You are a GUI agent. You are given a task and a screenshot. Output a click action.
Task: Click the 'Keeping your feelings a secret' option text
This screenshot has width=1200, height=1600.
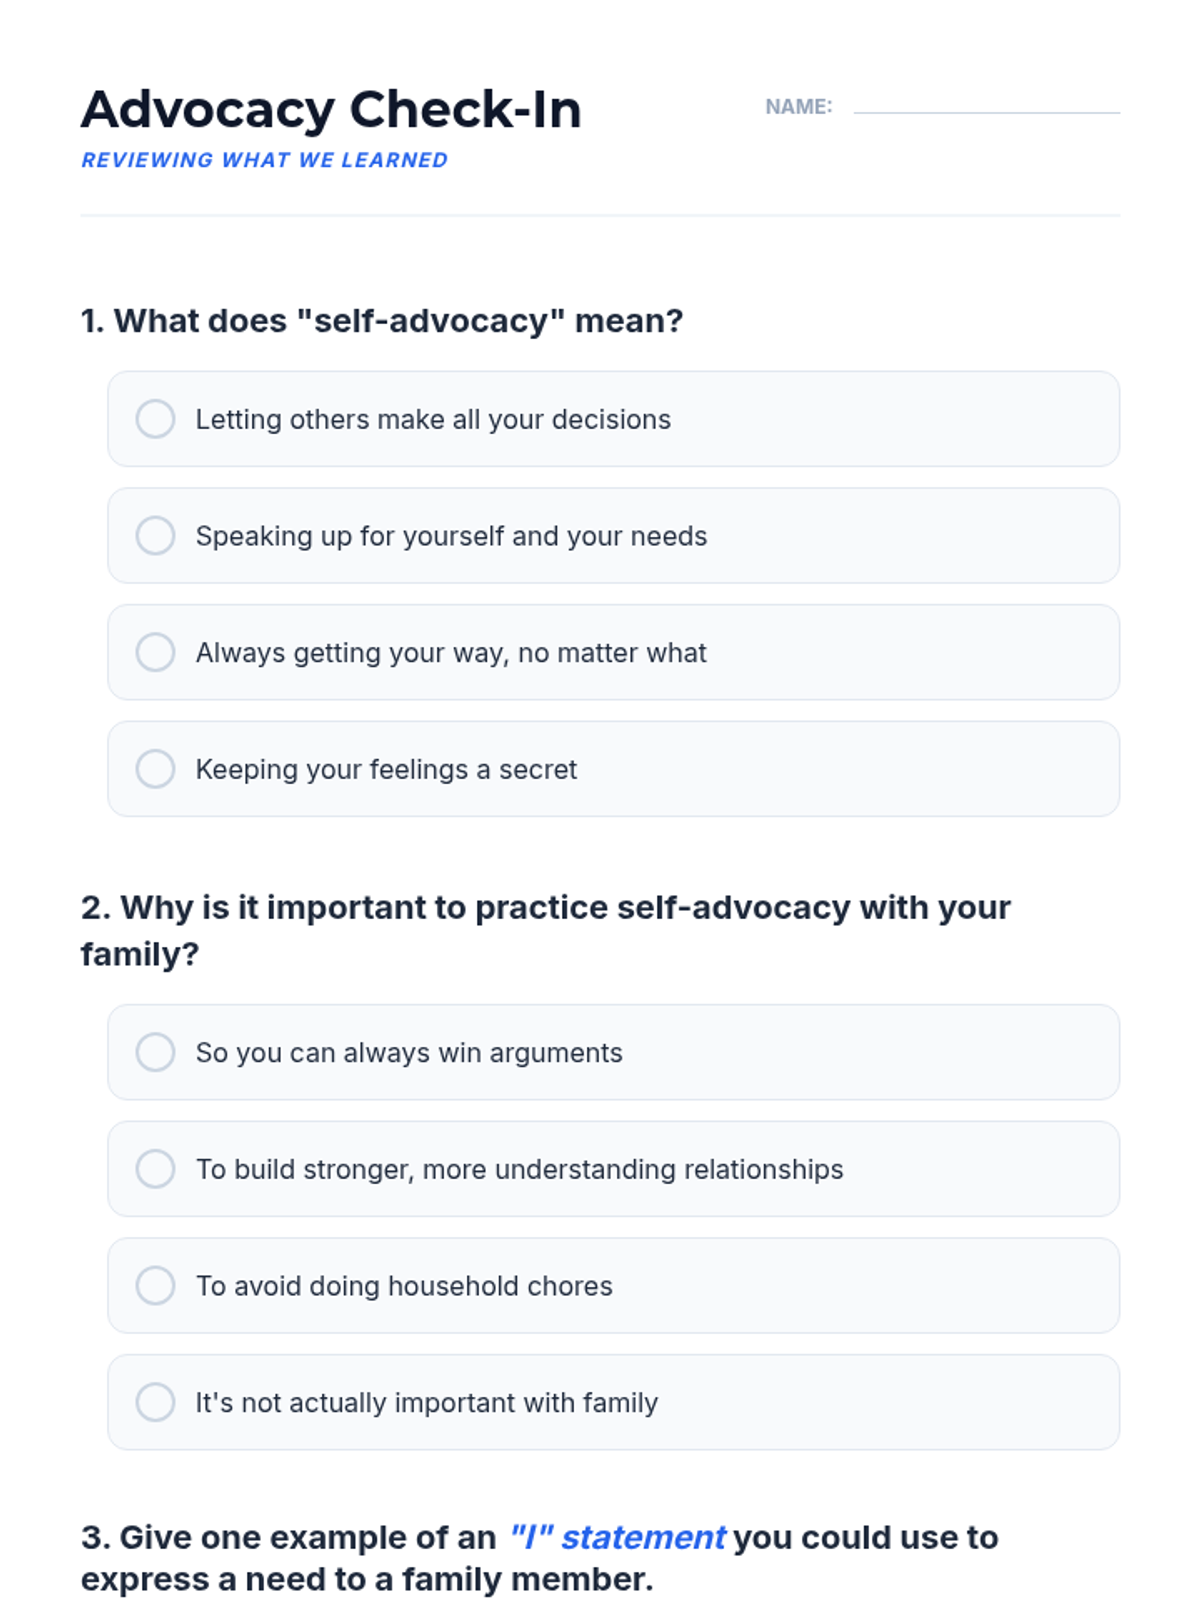[386, 769]
